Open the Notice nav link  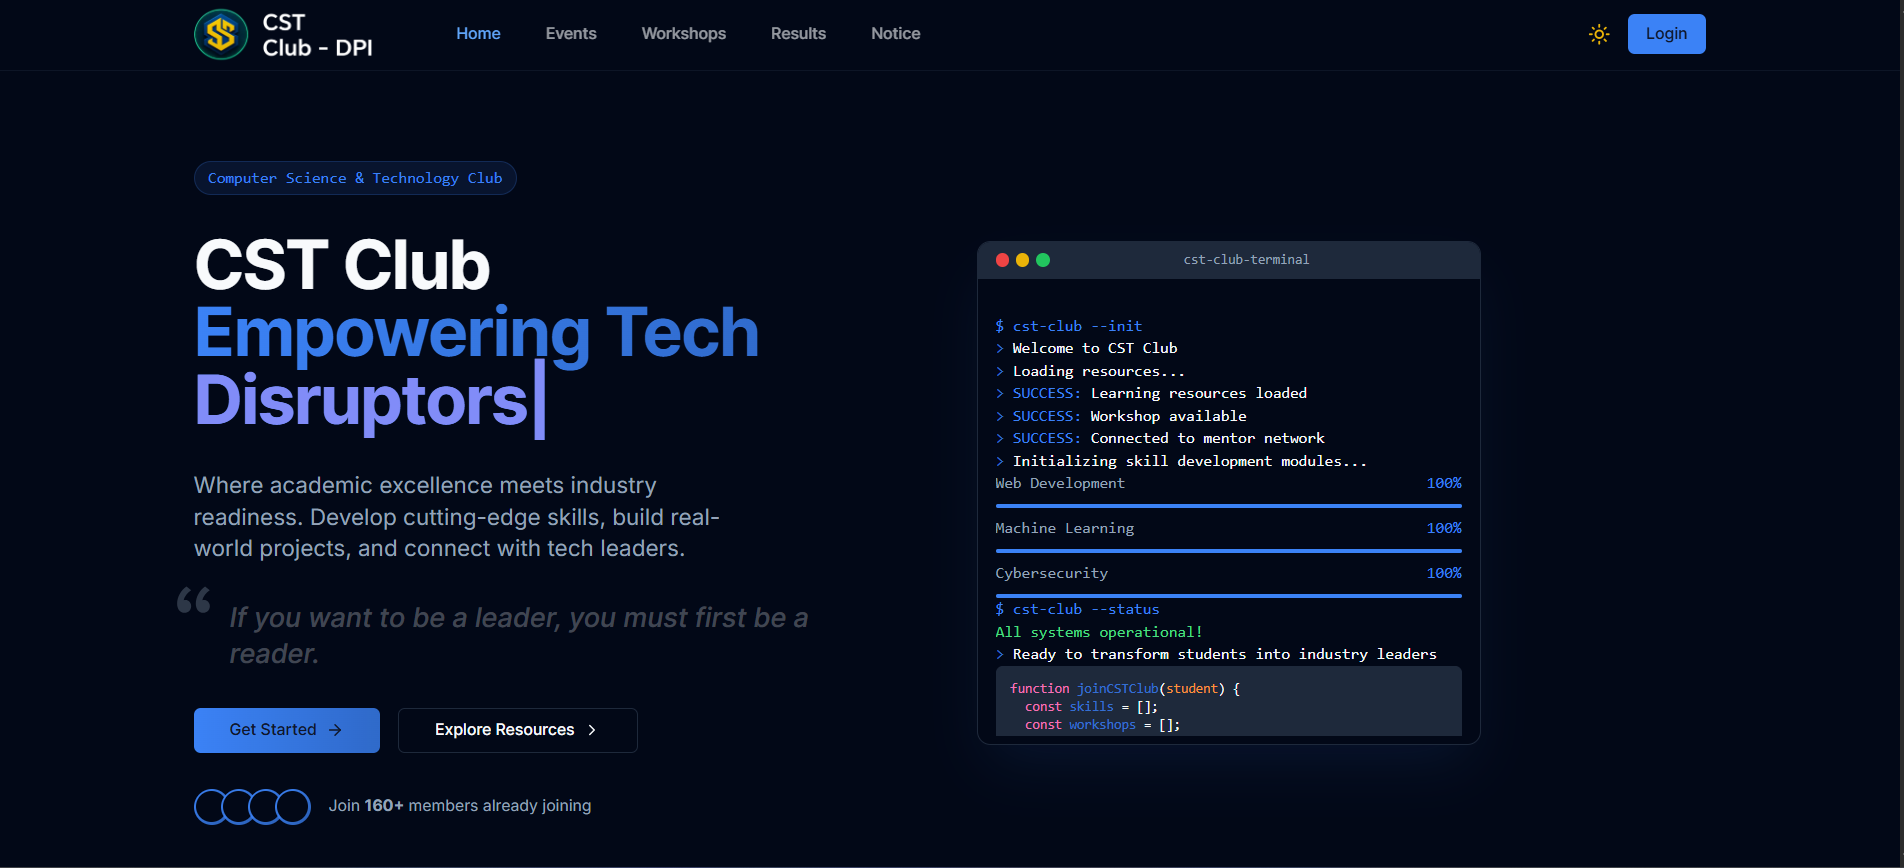point(895,34)
